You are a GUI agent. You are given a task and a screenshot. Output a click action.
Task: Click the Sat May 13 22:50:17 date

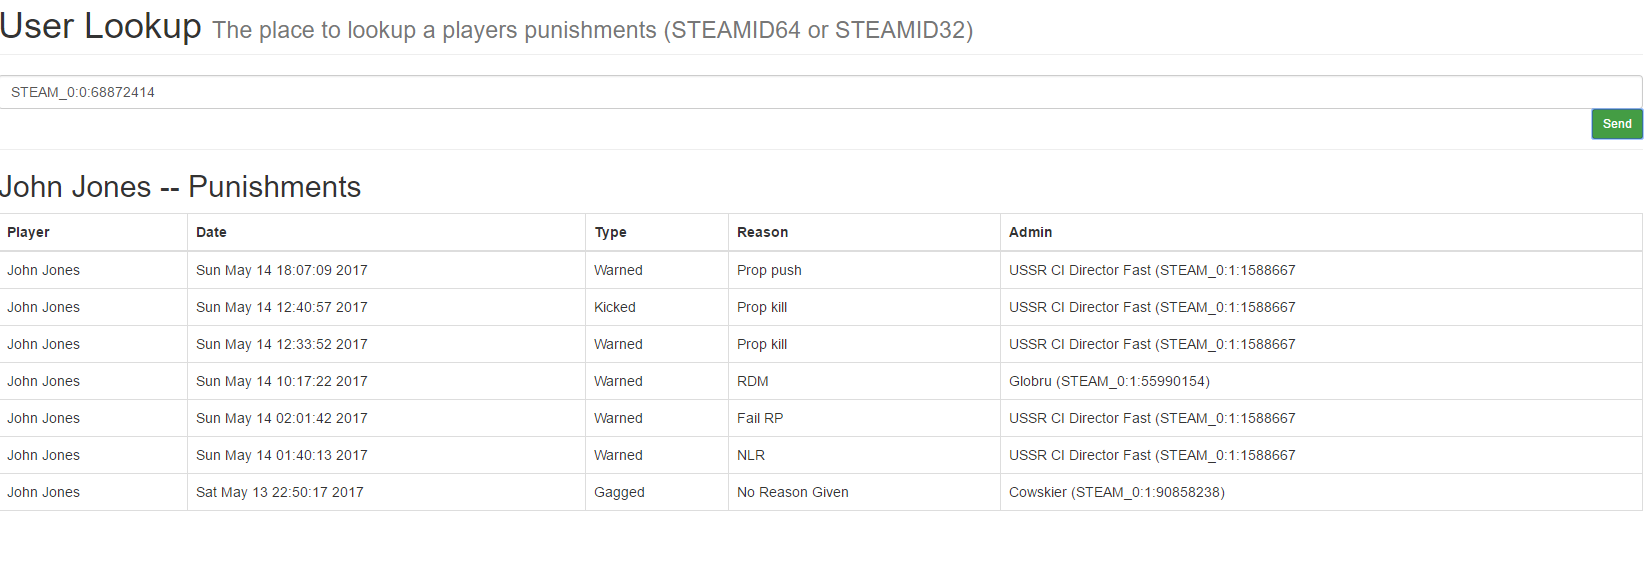pos(280,492)
